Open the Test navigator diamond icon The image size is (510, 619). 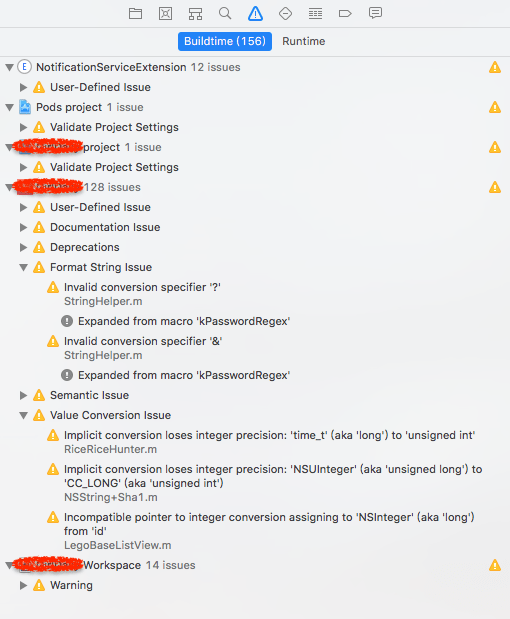click(285, 14)
